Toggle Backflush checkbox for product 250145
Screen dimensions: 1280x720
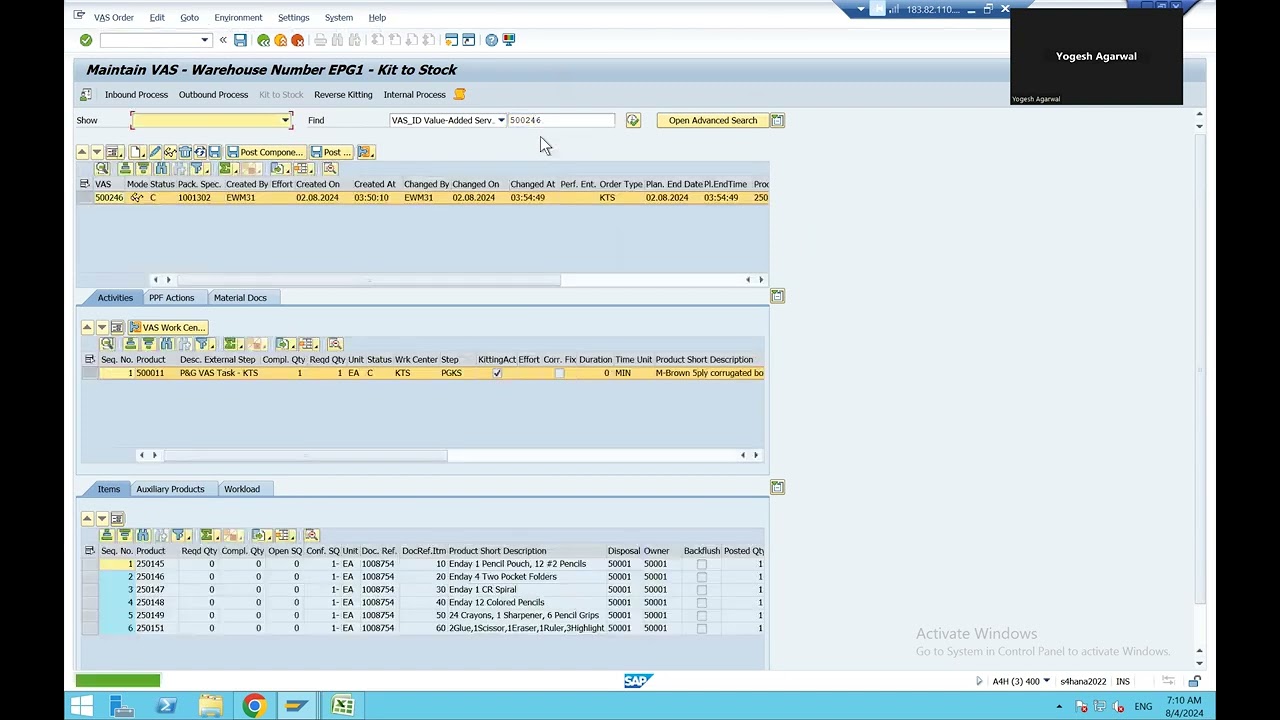pyautogui.click(x=701, y=564)
